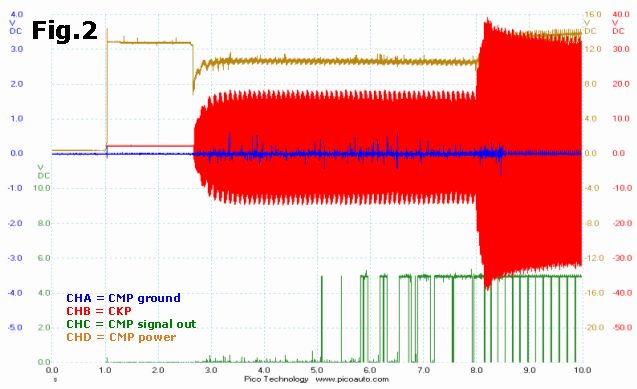Click the green V DC unit label
This screenshot has width=637, height=389.
coord(43,172)
